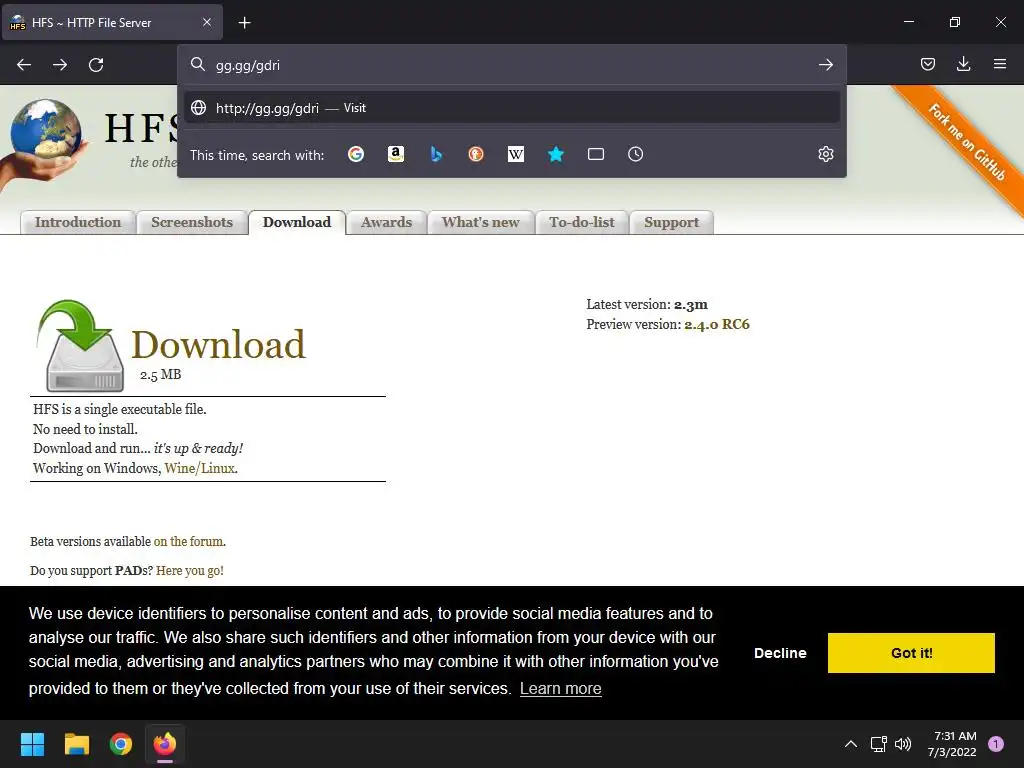Click the Firefox taskbar icon
The height and width of the screenshot is (768, 1024).
pyautogui.click(x=165, y=744)
